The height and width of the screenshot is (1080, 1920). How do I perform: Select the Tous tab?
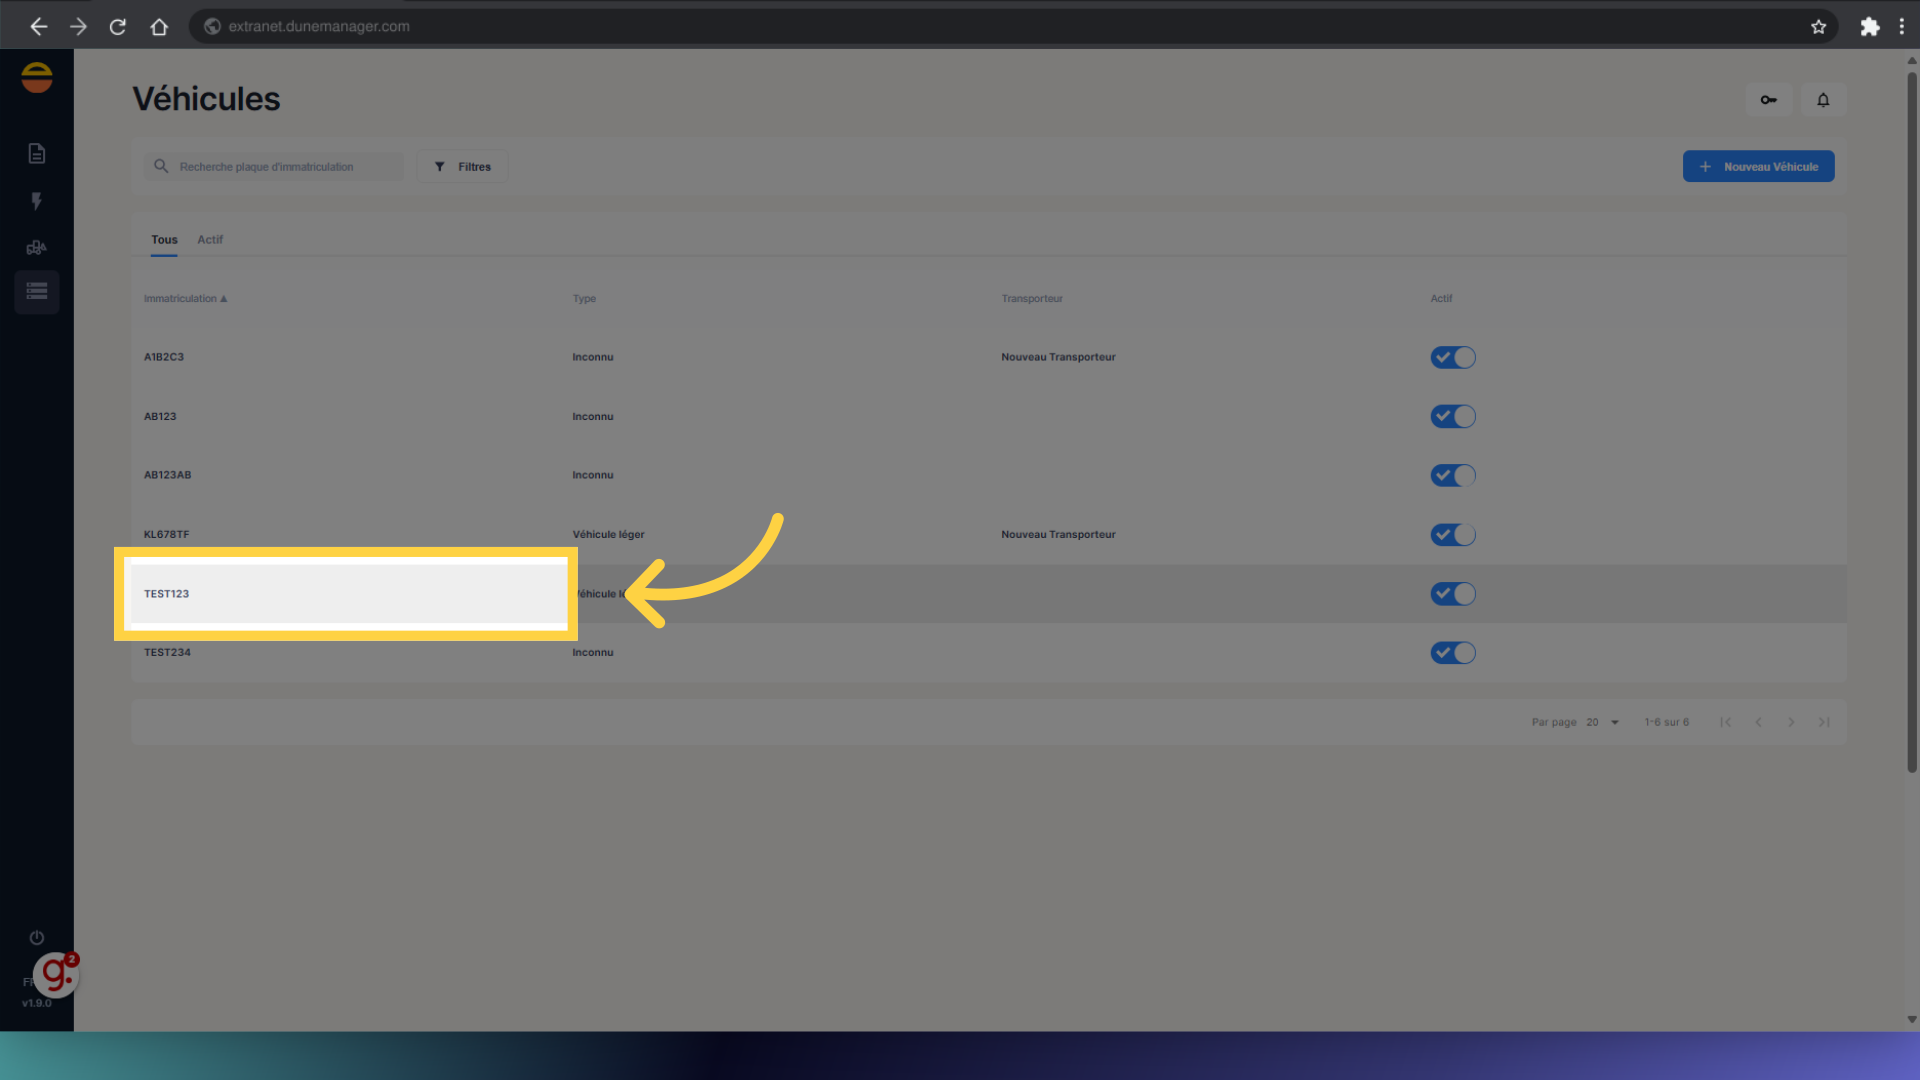coord(164,240)
